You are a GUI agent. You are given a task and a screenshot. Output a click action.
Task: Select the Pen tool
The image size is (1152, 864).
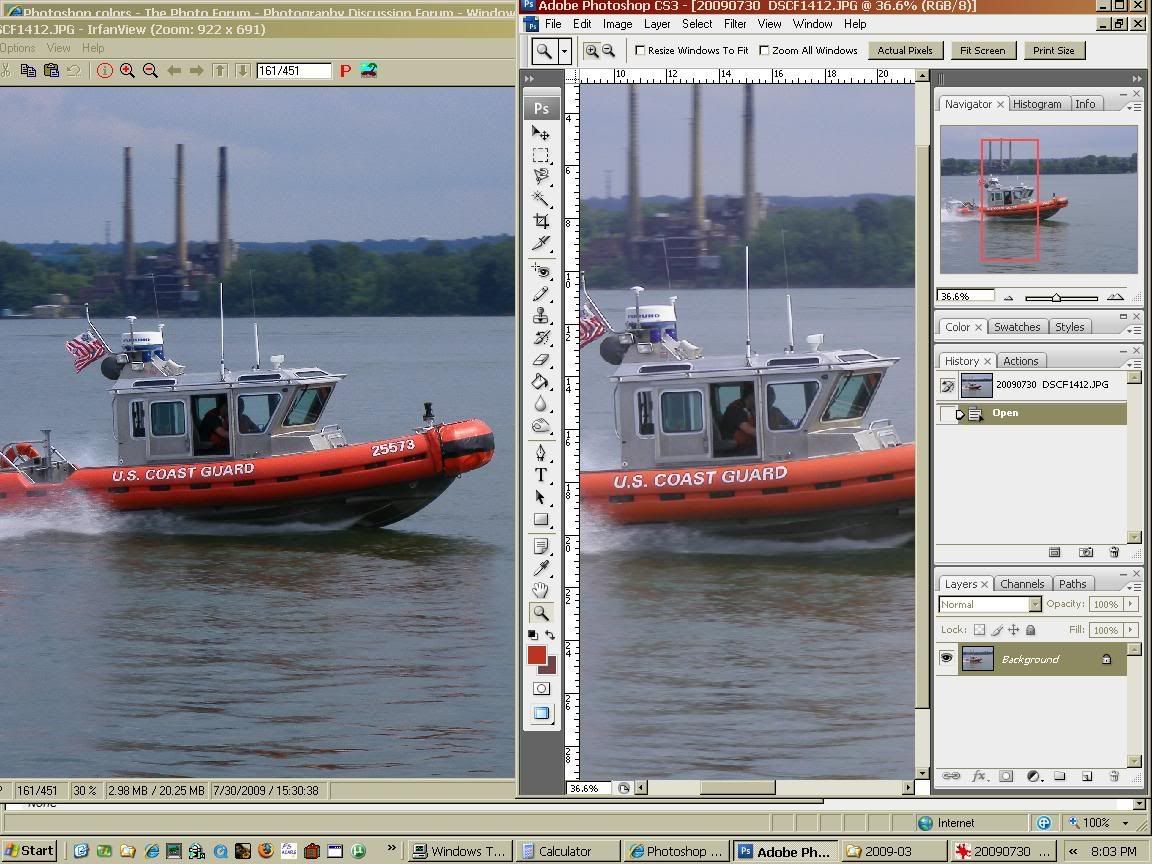tap(541, 453)
